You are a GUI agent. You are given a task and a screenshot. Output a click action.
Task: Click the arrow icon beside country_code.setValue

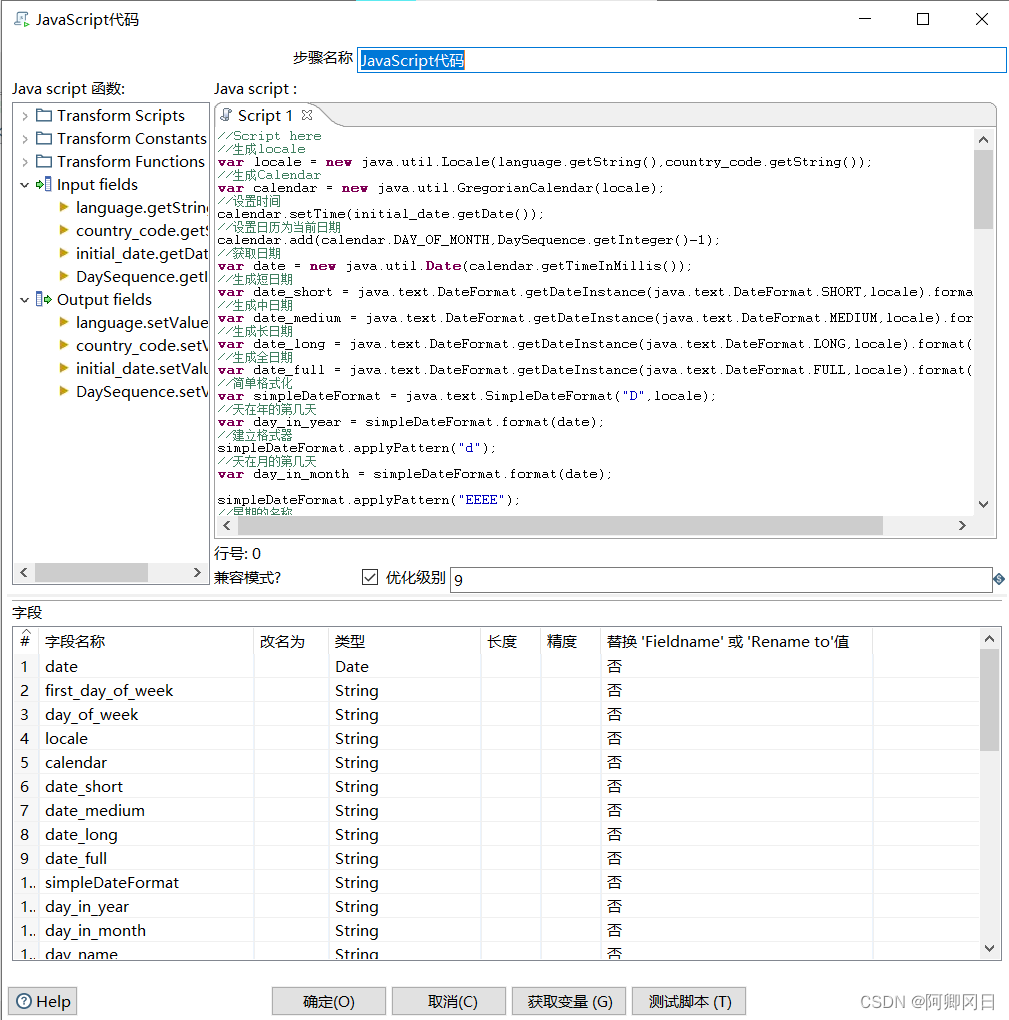[x=64, y=346]
